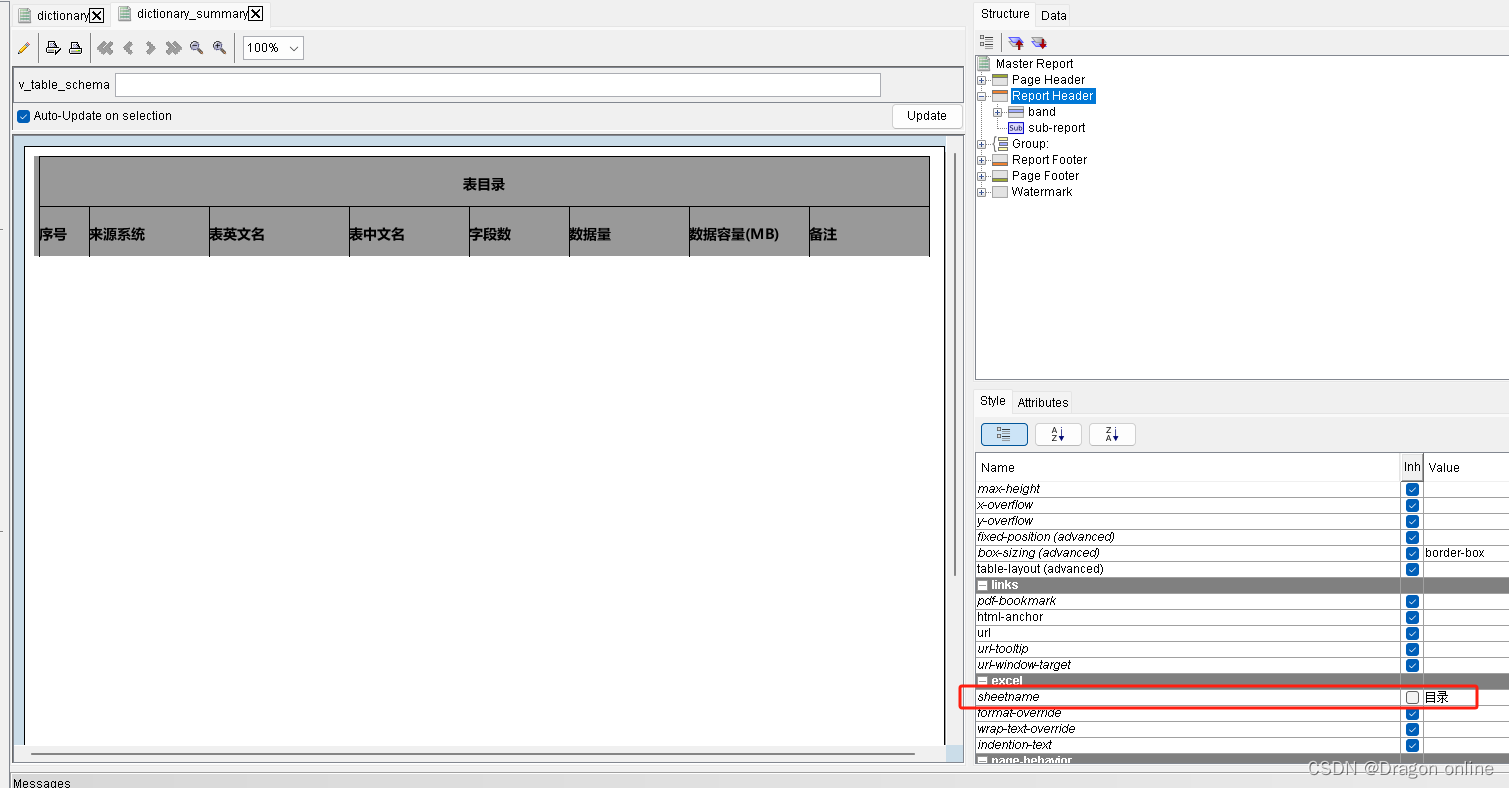Collapse the excel property section
The width and height of the screenshot is (1509, 788).
[983, 681]
